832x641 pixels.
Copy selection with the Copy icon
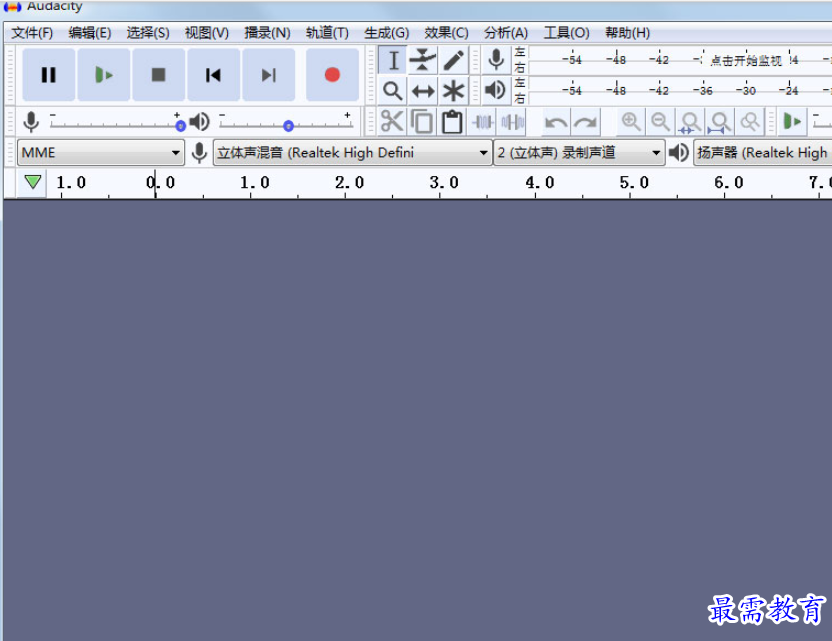tap(422, 122)
